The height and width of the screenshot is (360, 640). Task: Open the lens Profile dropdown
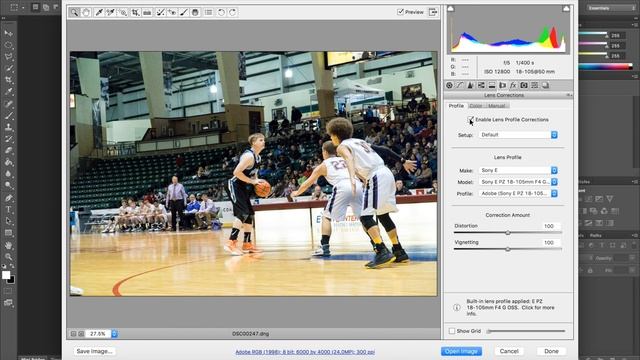518,193
